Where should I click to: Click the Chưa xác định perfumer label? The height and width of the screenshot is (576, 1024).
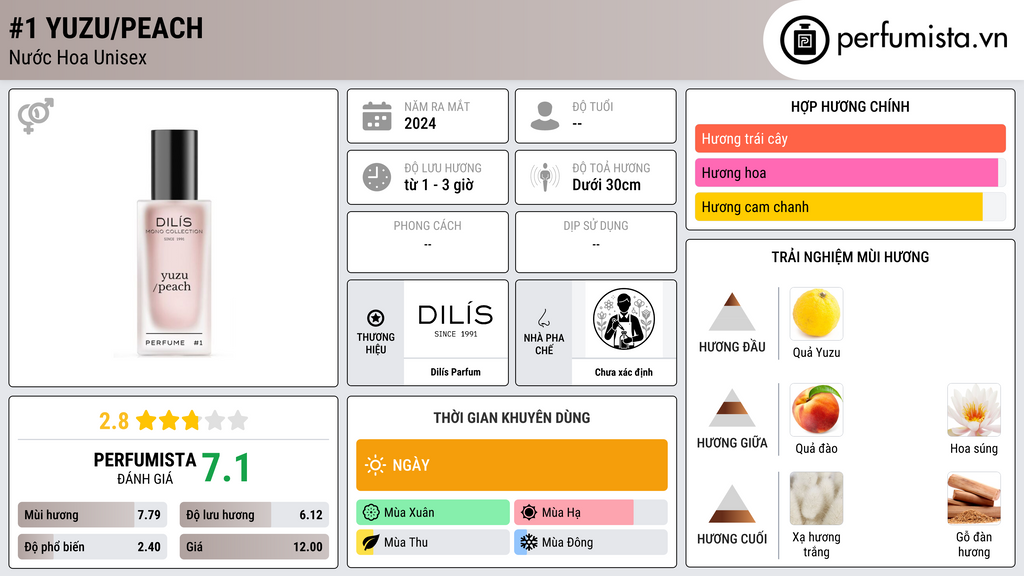coord(624,372)
